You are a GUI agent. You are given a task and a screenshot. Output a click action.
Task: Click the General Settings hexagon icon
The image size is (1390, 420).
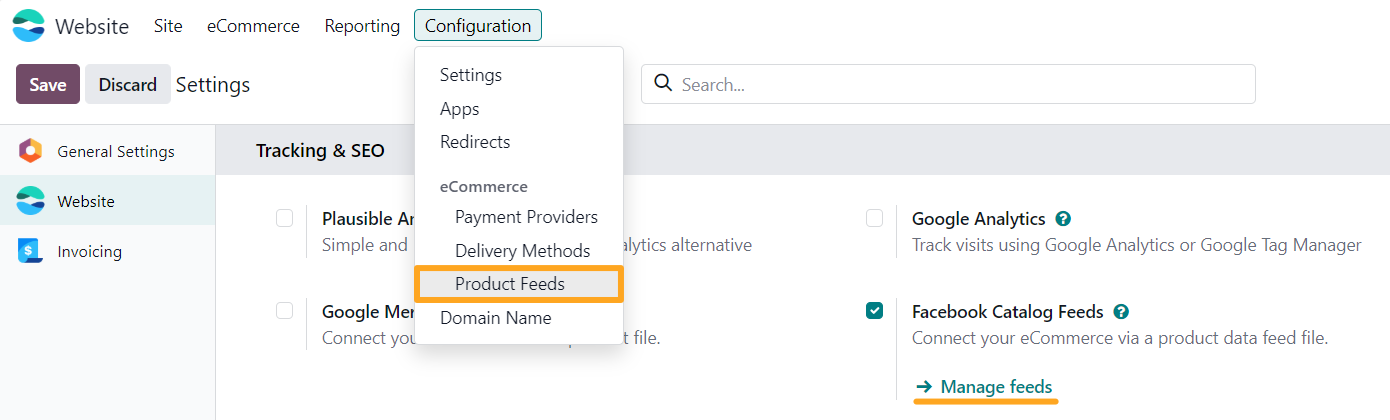pyautogui.click(x=31, y=151)
